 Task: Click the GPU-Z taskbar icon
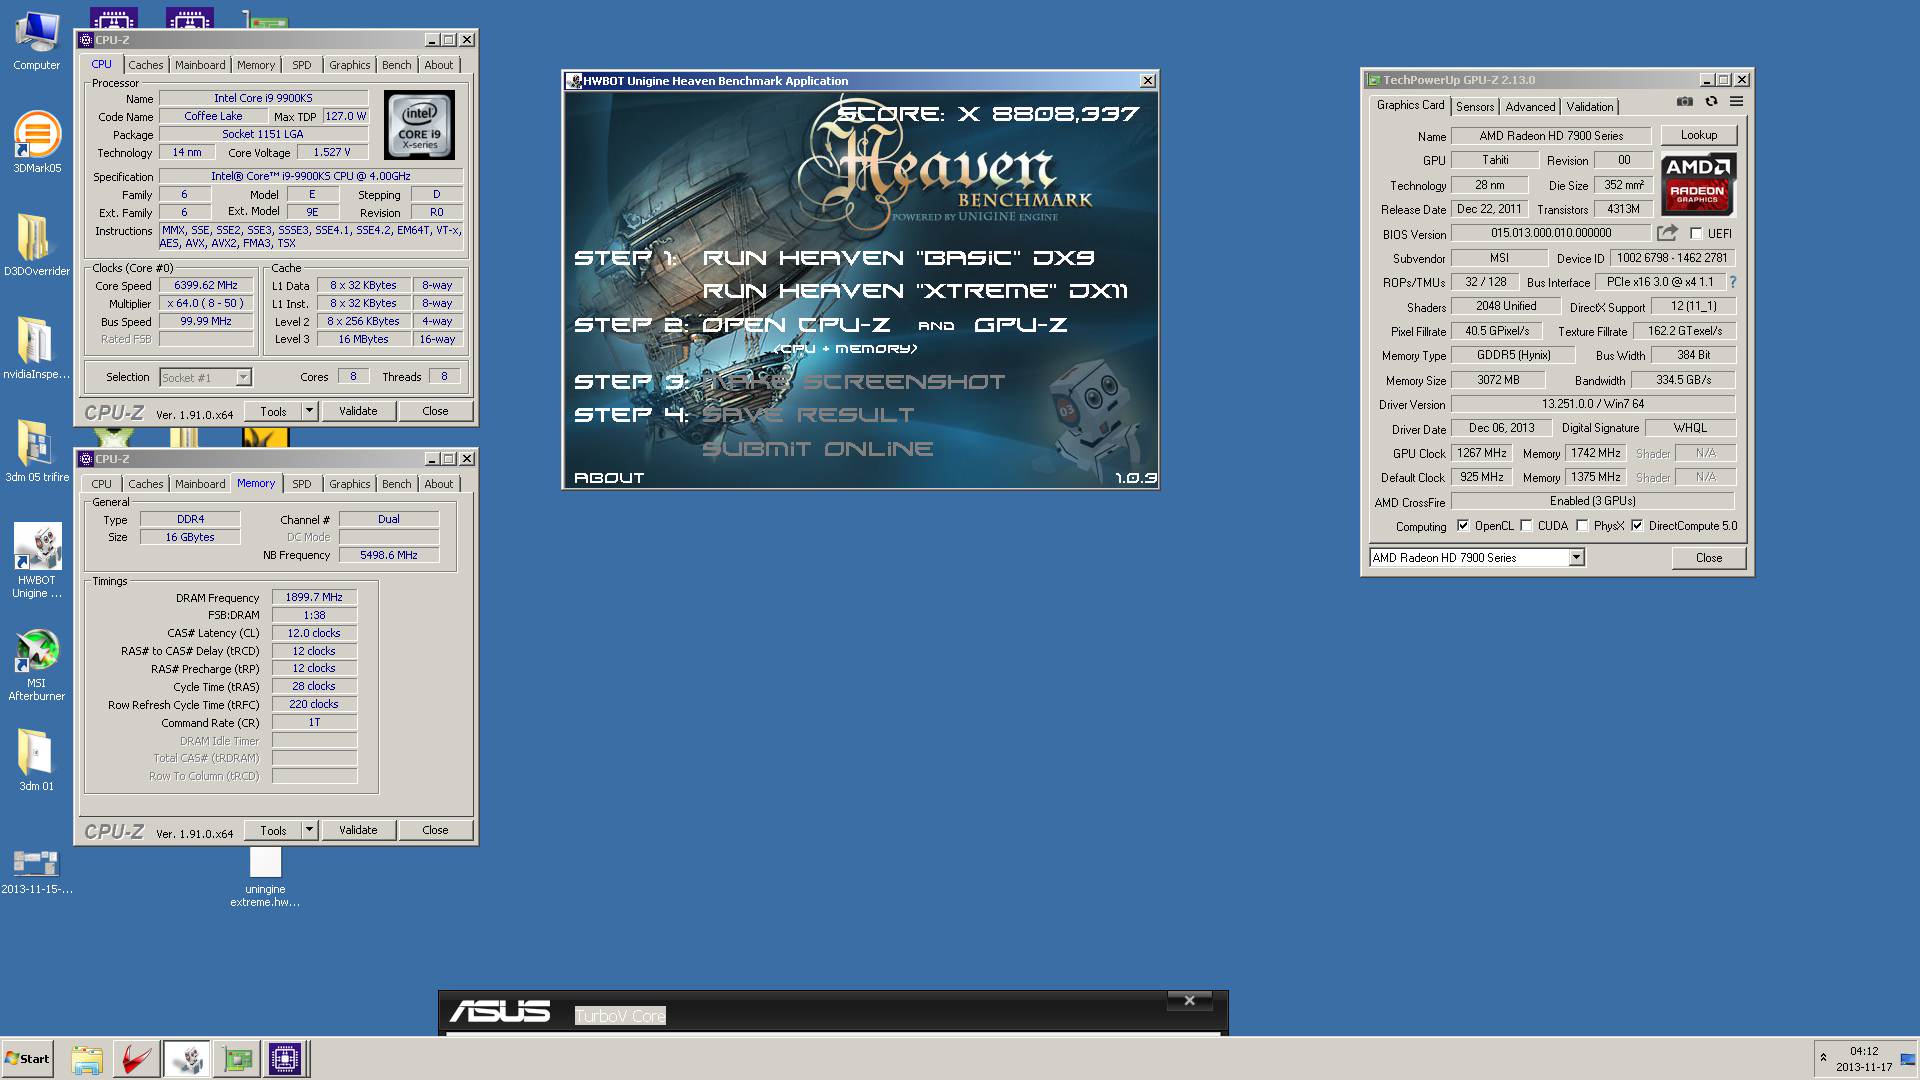pos(237,1059)
